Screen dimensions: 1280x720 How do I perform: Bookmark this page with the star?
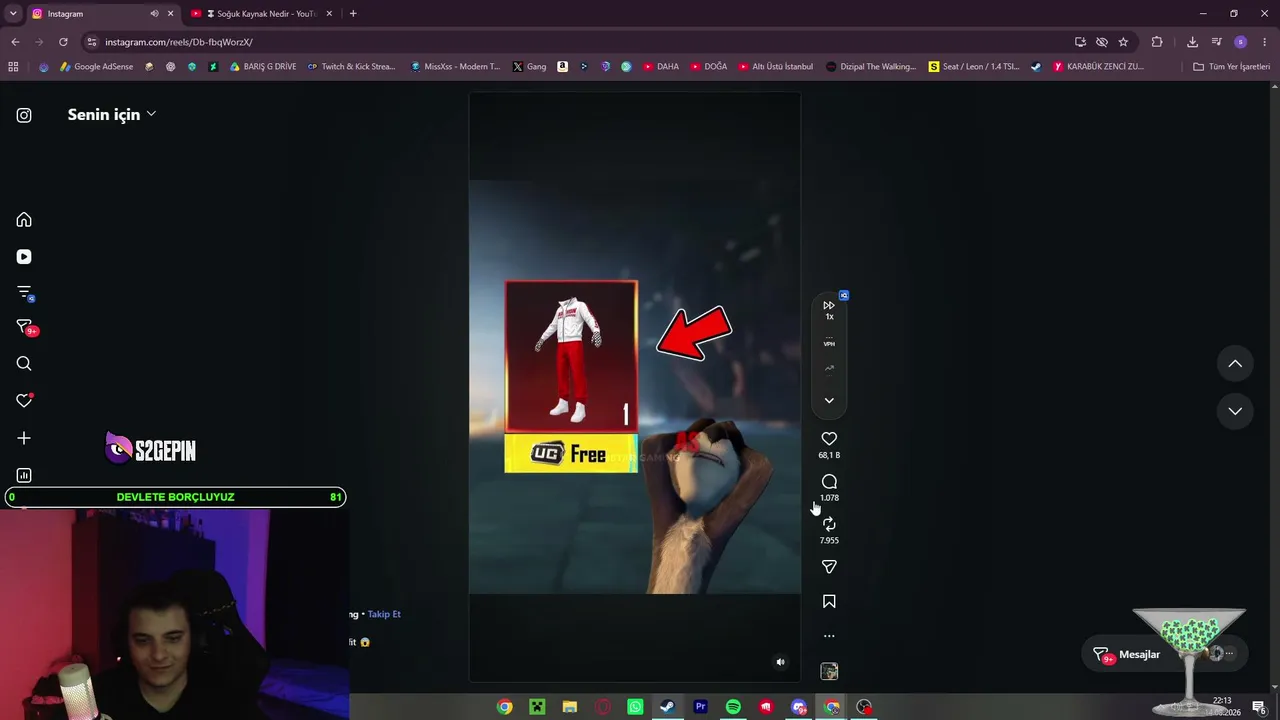click(x=1123, y=42)
